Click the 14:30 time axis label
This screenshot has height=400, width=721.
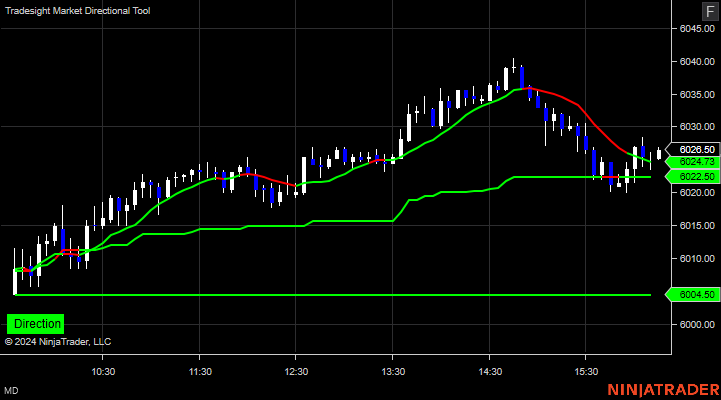[490, 371]
